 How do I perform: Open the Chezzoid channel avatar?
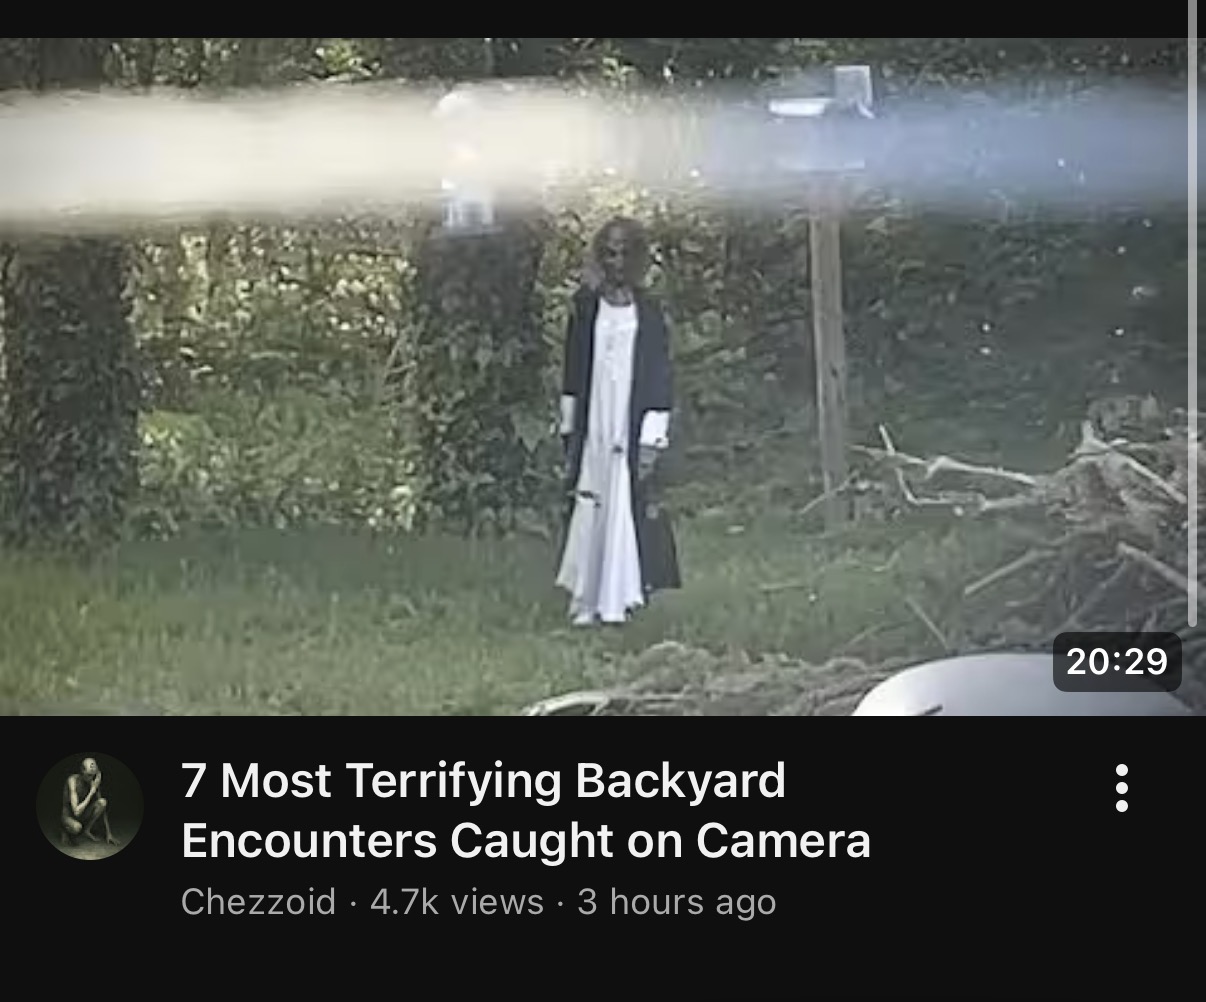[x=90, y=806]
